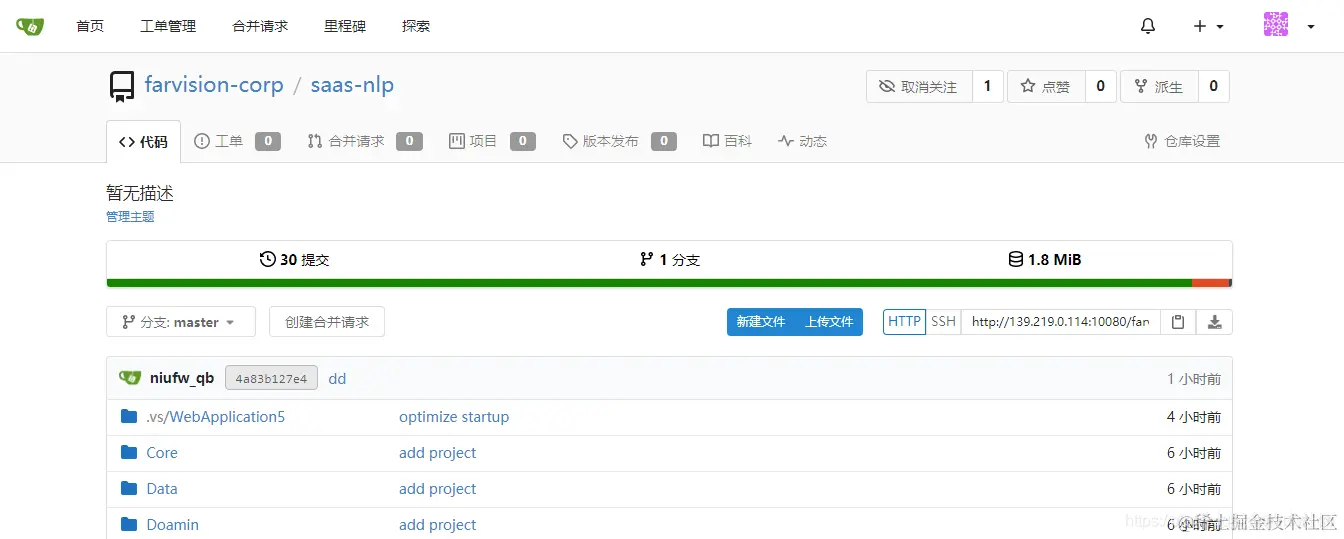
Task: Open the Core folder
Action: click(x=162, y=452)
